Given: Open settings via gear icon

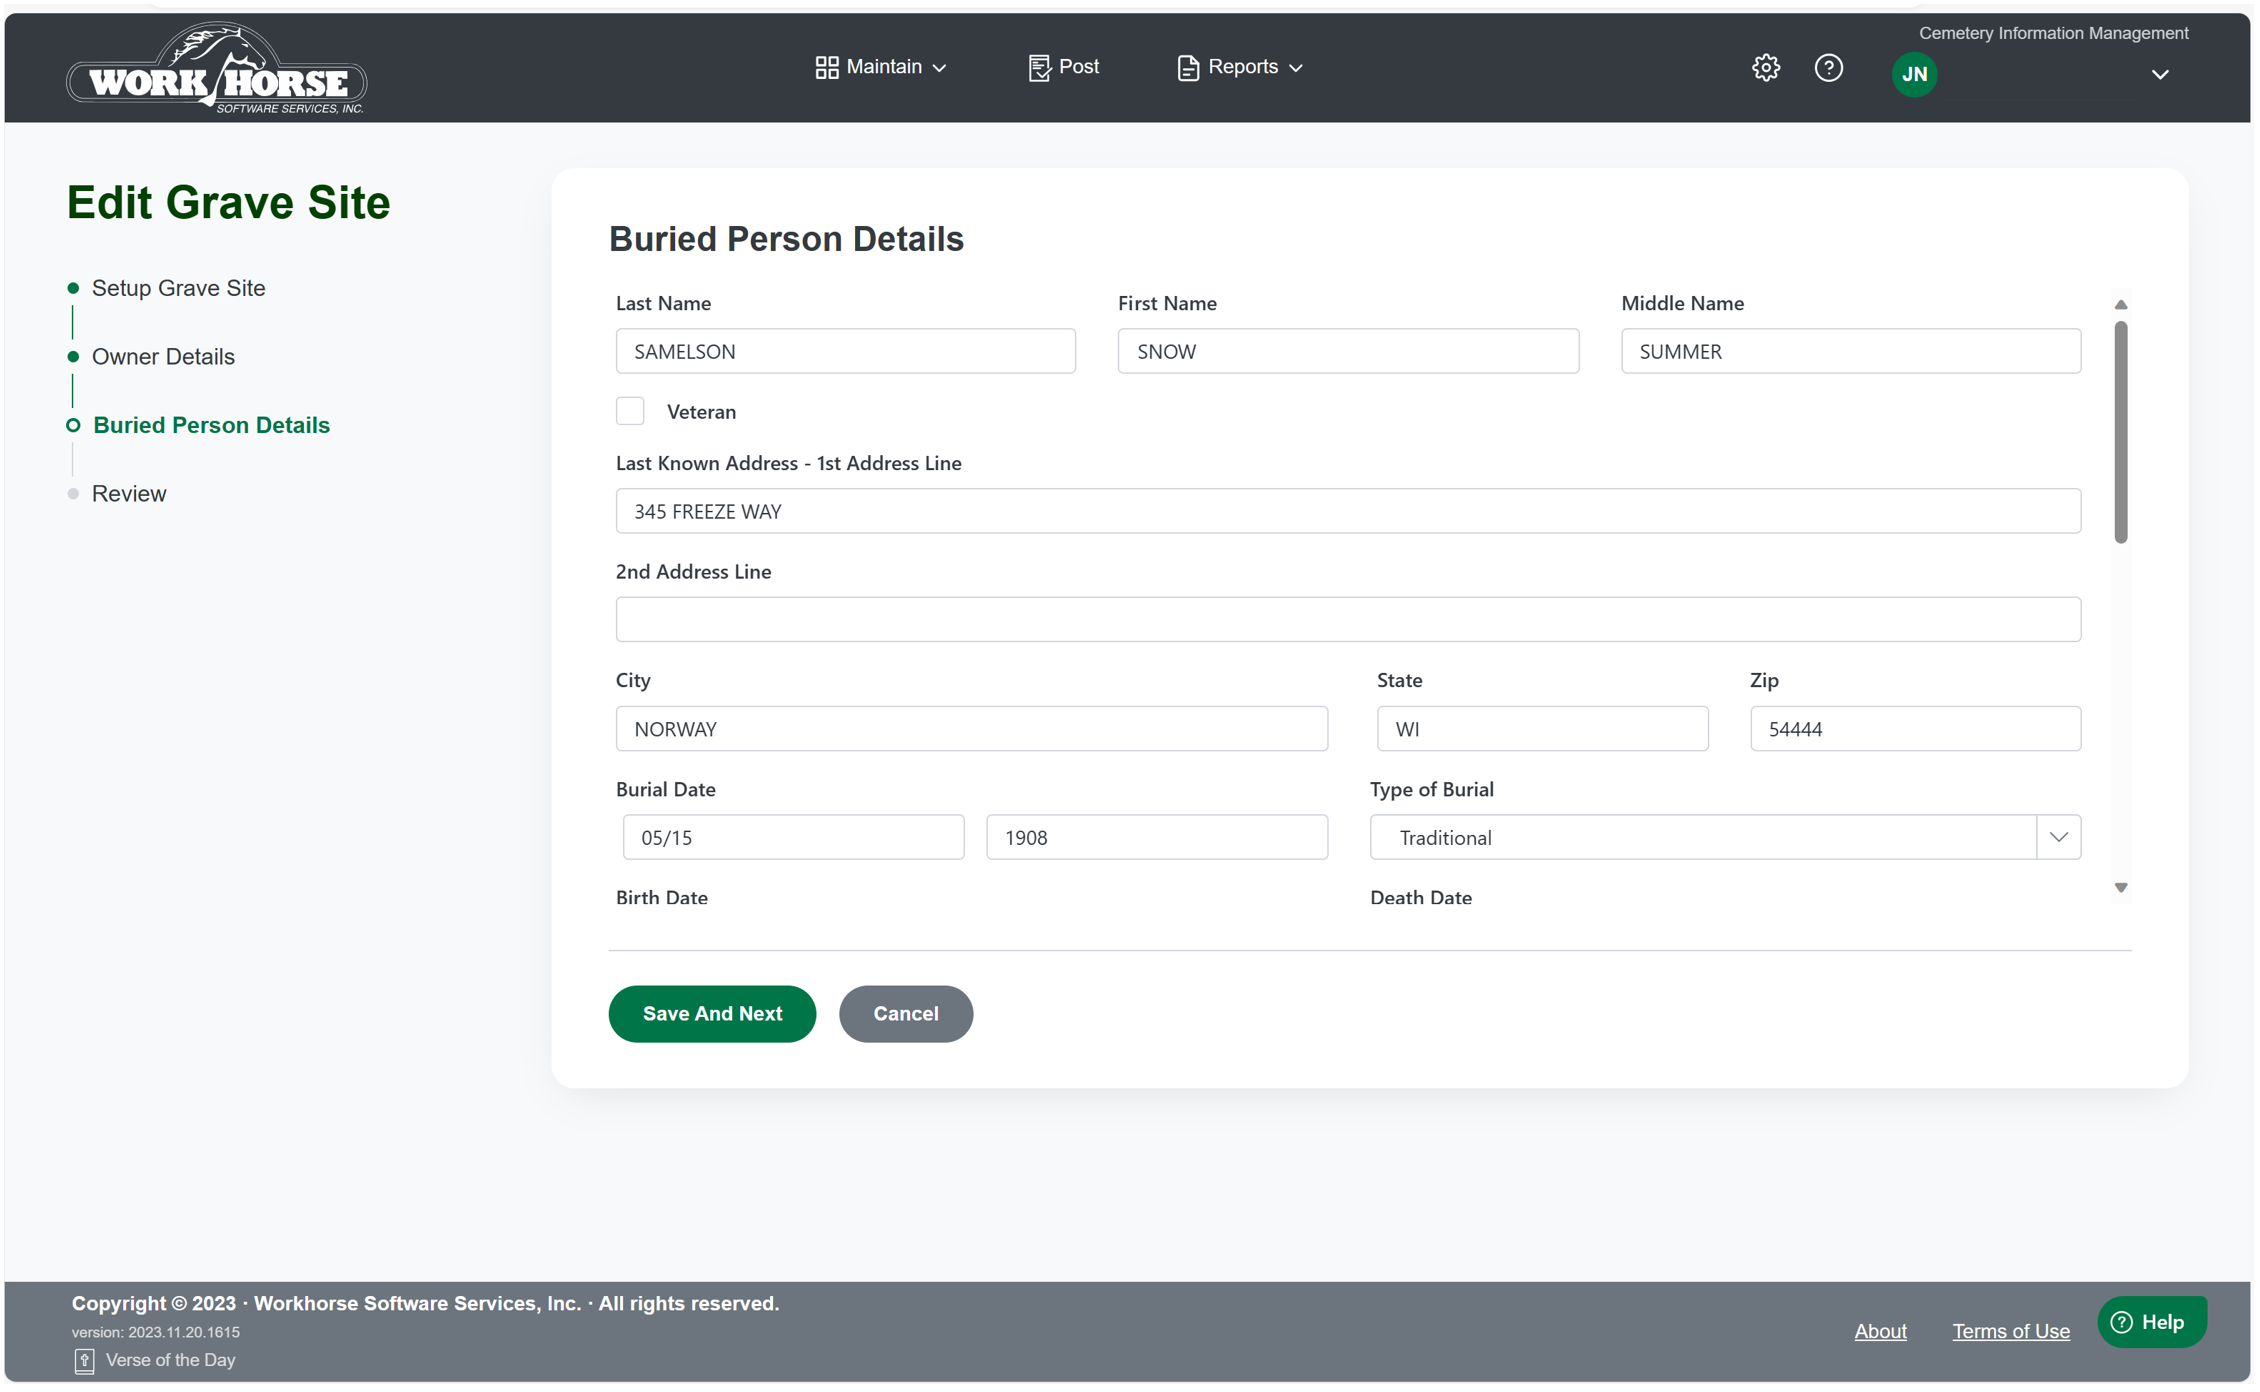Looking at the screenshot, I should pos(1765,68).
